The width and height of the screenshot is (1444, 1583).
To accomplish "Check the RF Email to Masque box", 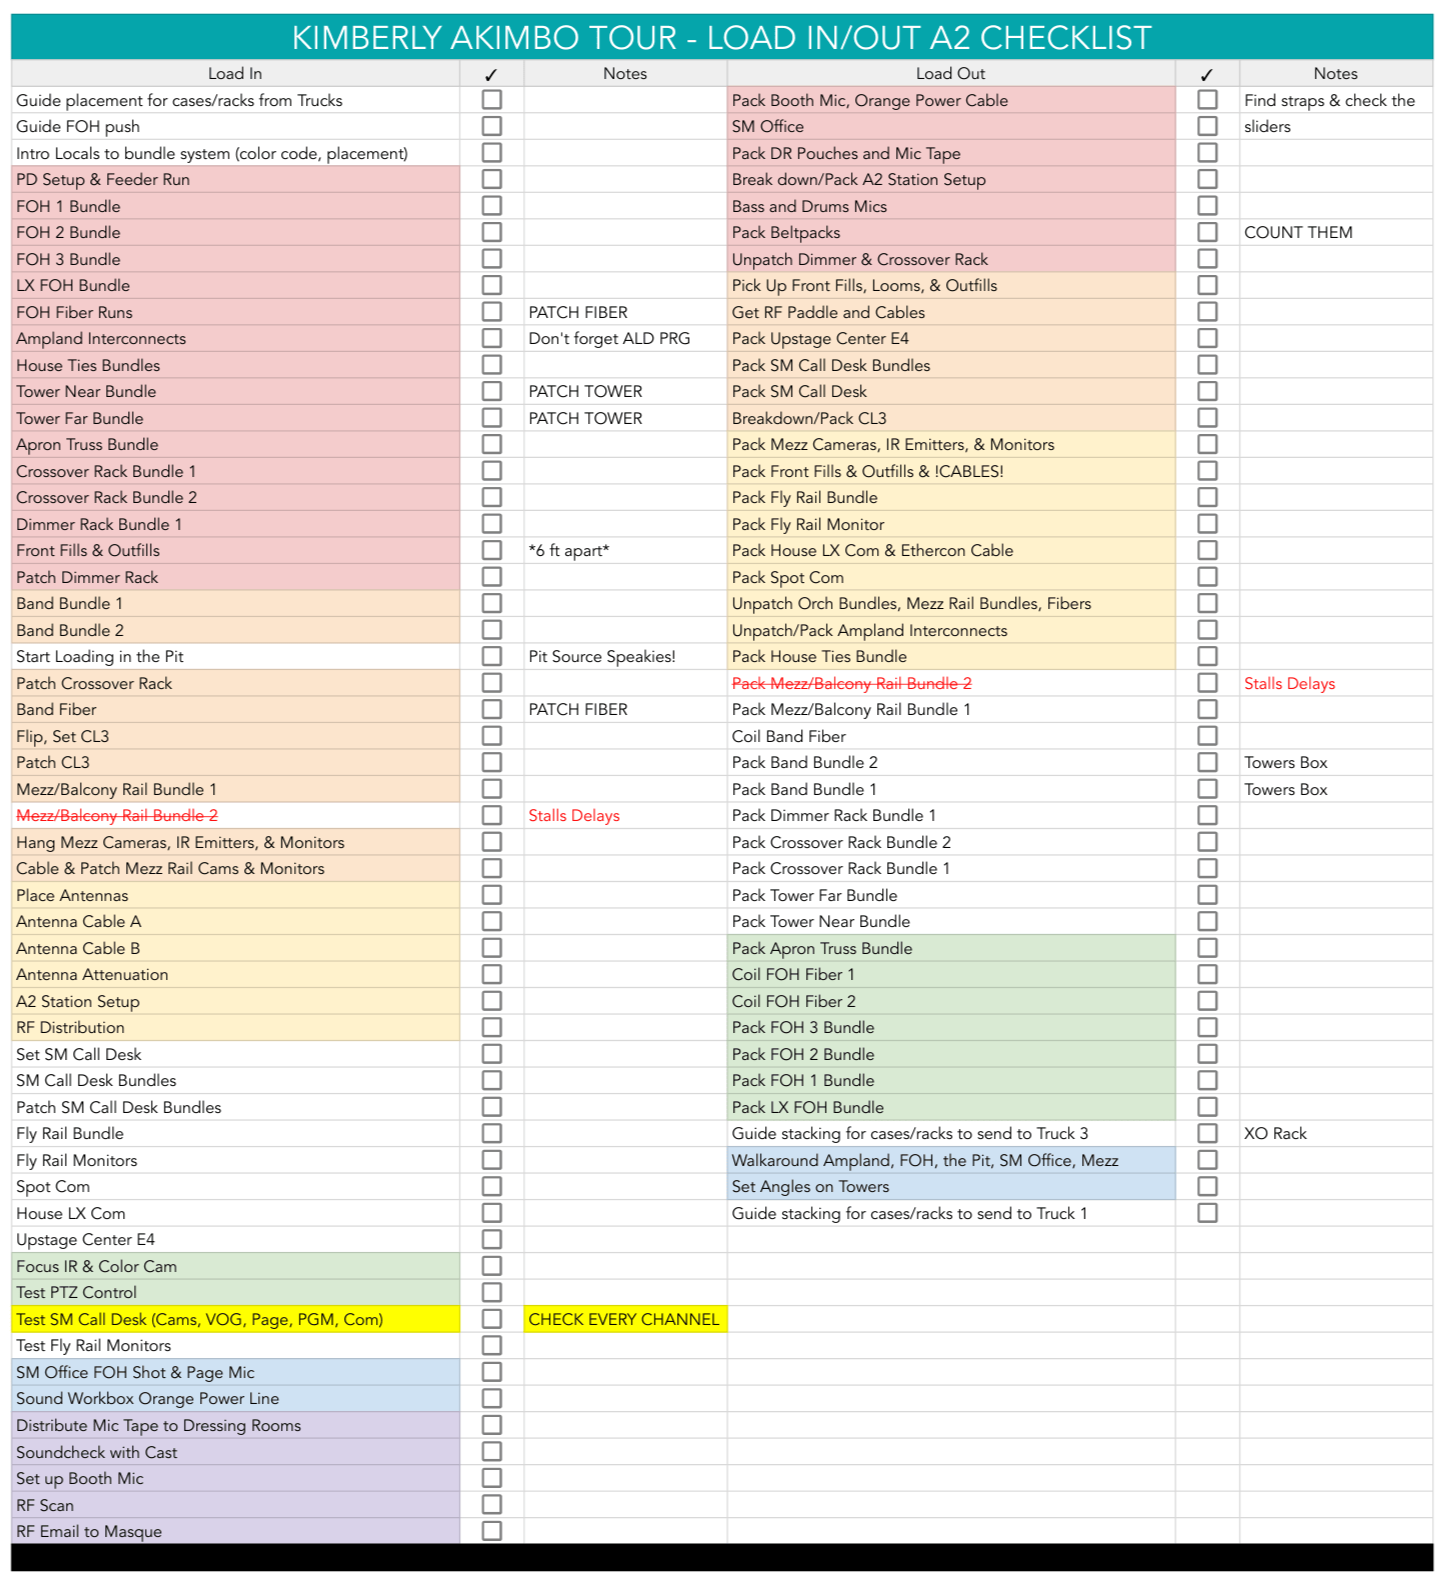I will point(491,1531).
